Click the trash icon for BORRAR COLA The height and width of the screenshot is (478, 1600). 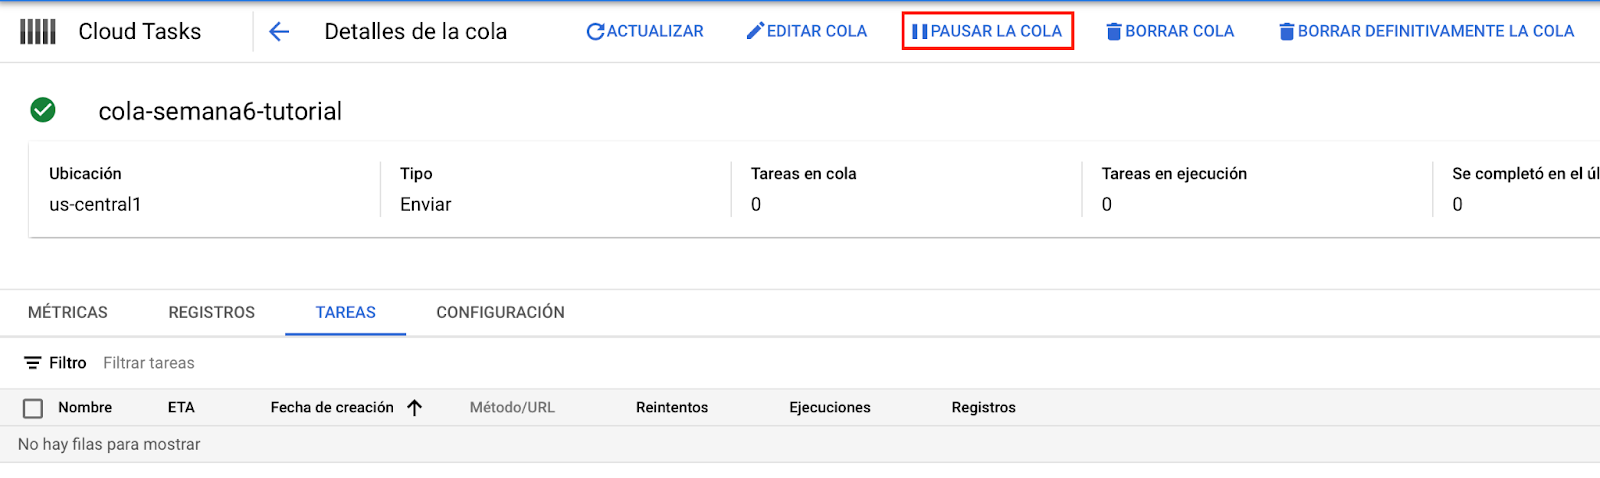[1114, 32]
